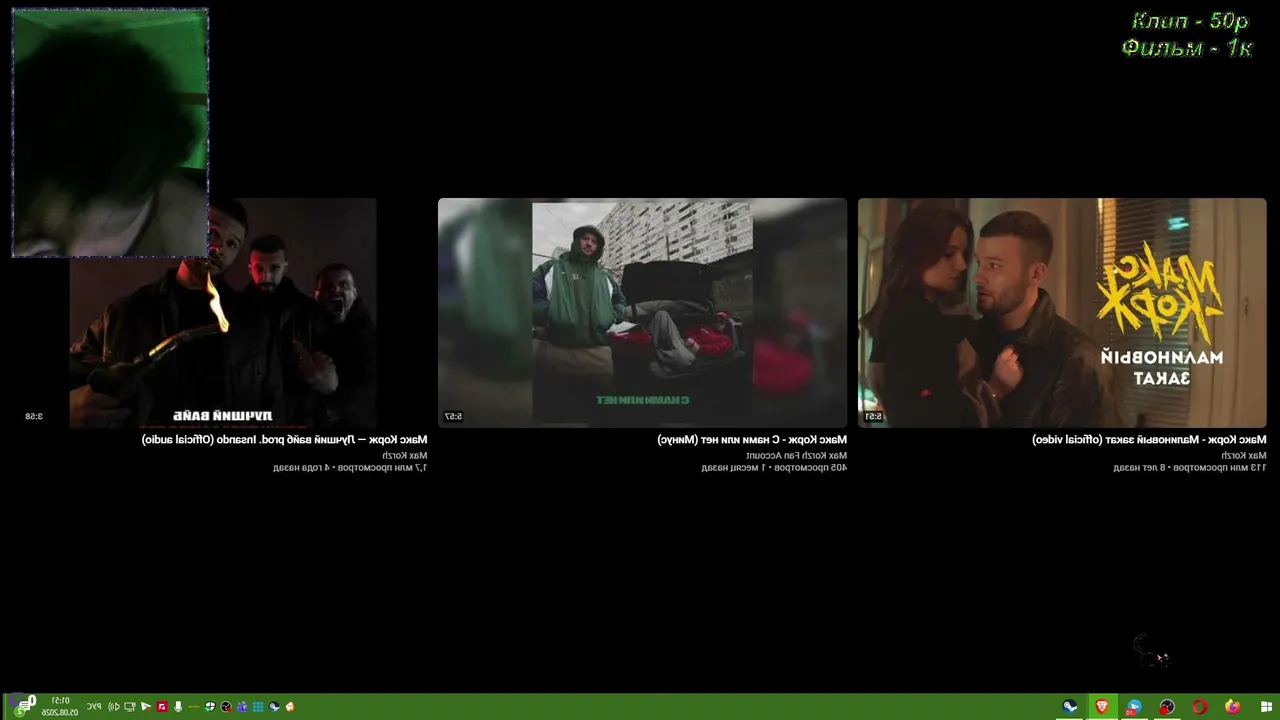Launch Firefox from the taskbar
Screen dimensions: 1280x720
click(1233, 707)
